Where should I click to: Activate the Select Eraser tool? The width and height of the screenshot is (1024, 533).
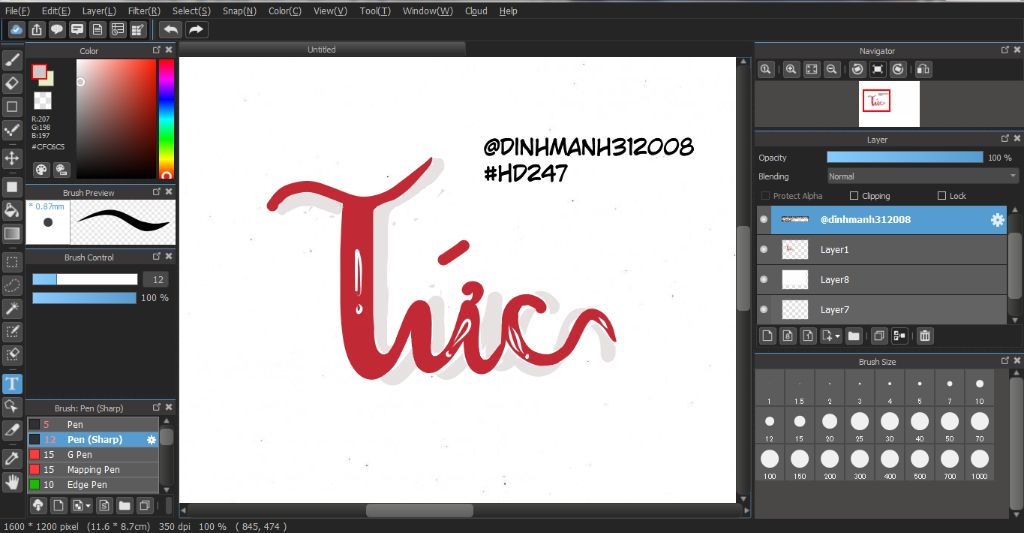point(12,355)
